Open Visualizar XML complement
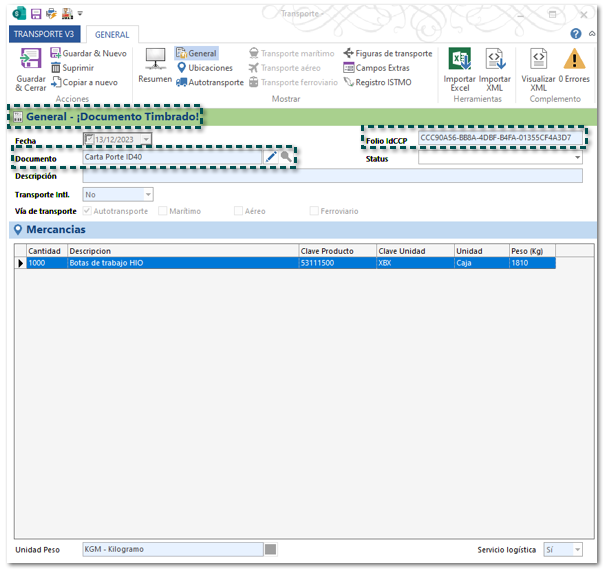The image size is (606, 572). click(538, 60)
